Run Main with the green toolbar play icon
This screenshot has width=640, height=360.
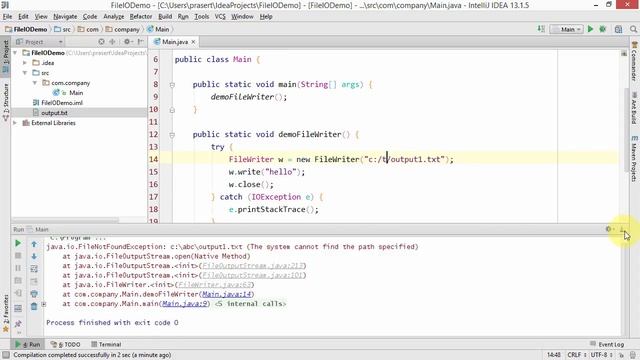590,29
